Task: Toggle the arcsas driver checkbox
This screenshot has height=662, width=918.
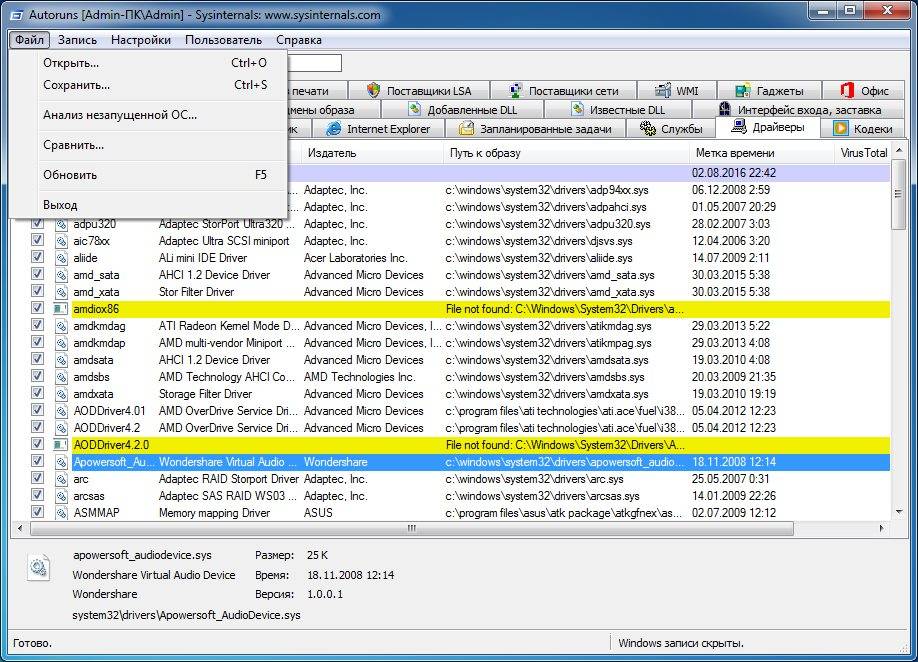Action: click(x=37, y=495)
